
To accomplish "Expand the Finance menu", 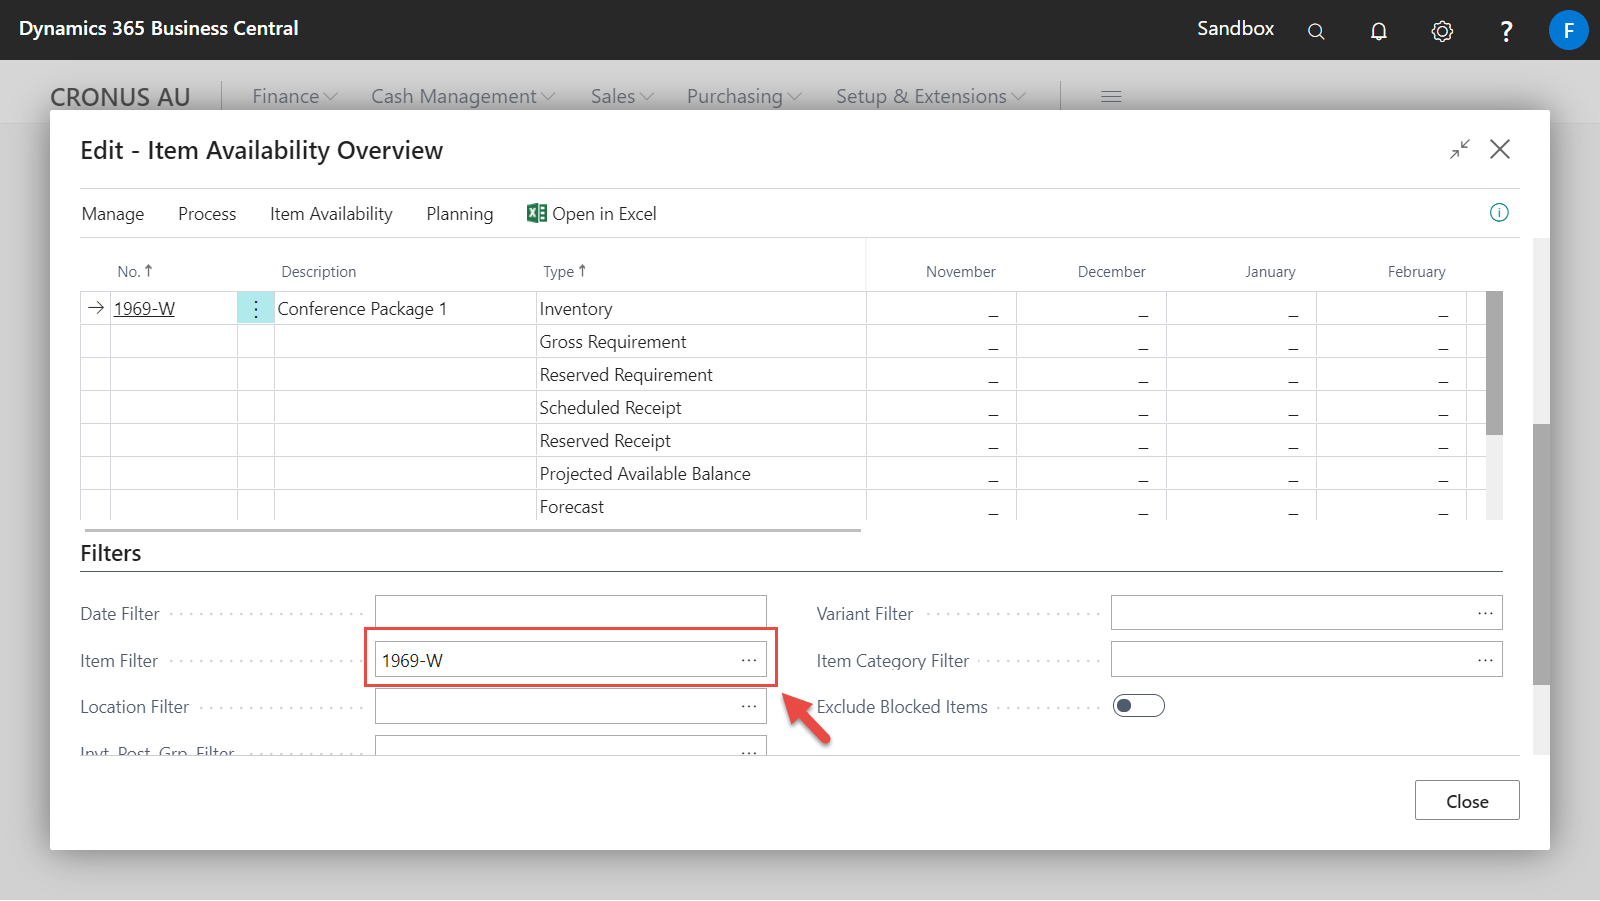I will tap(295, 97).
